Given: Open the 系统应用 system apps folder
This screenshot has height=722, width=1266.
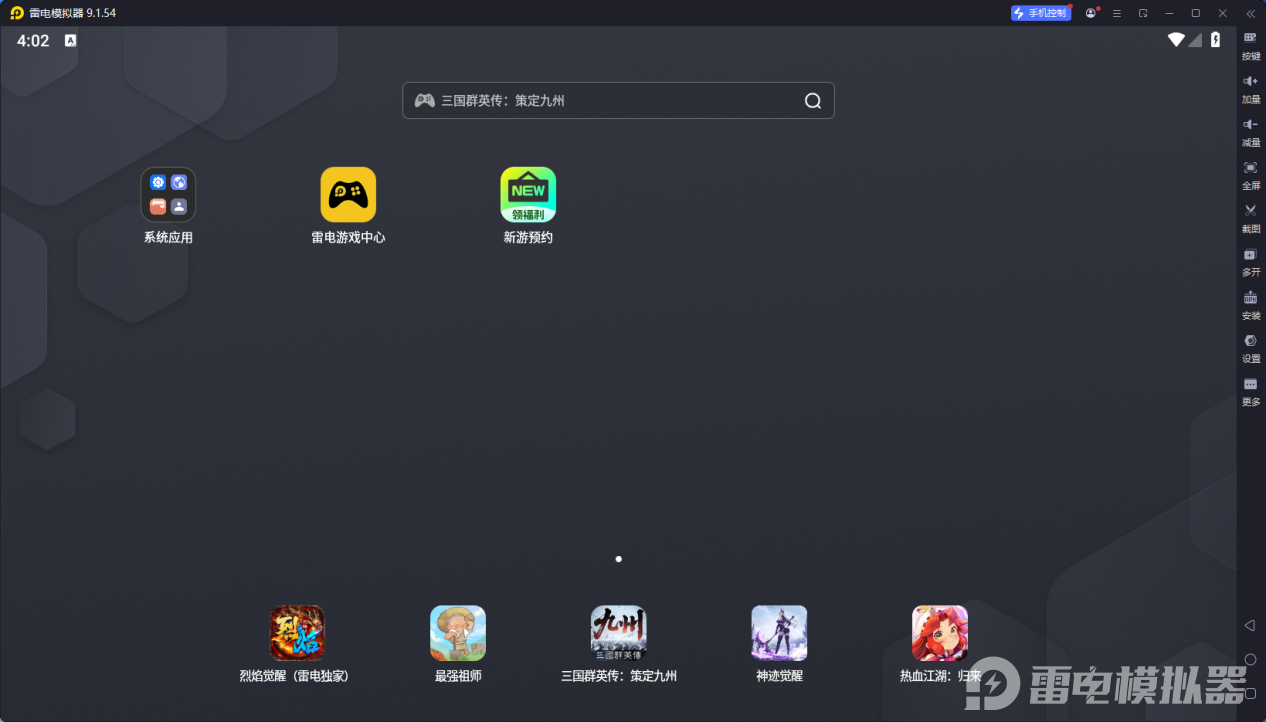Looking at the screenshot, I should point(167,195).
